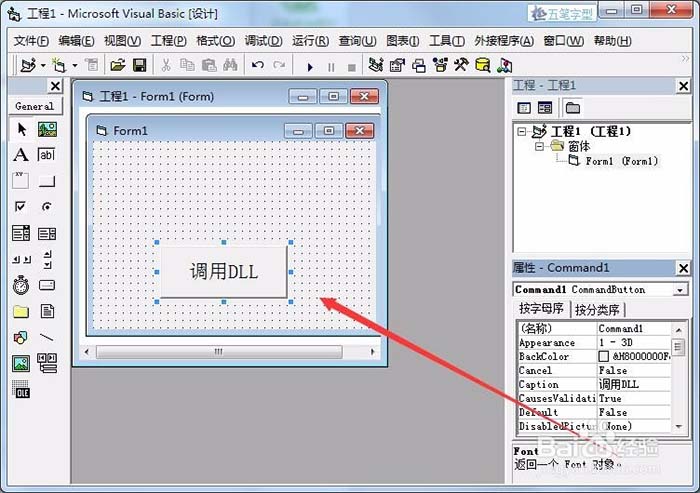The height and width of the screenshot is (493, 700).
Task: Click Toggle Folders icon in project panel
Action: click(x=572, y=108)
